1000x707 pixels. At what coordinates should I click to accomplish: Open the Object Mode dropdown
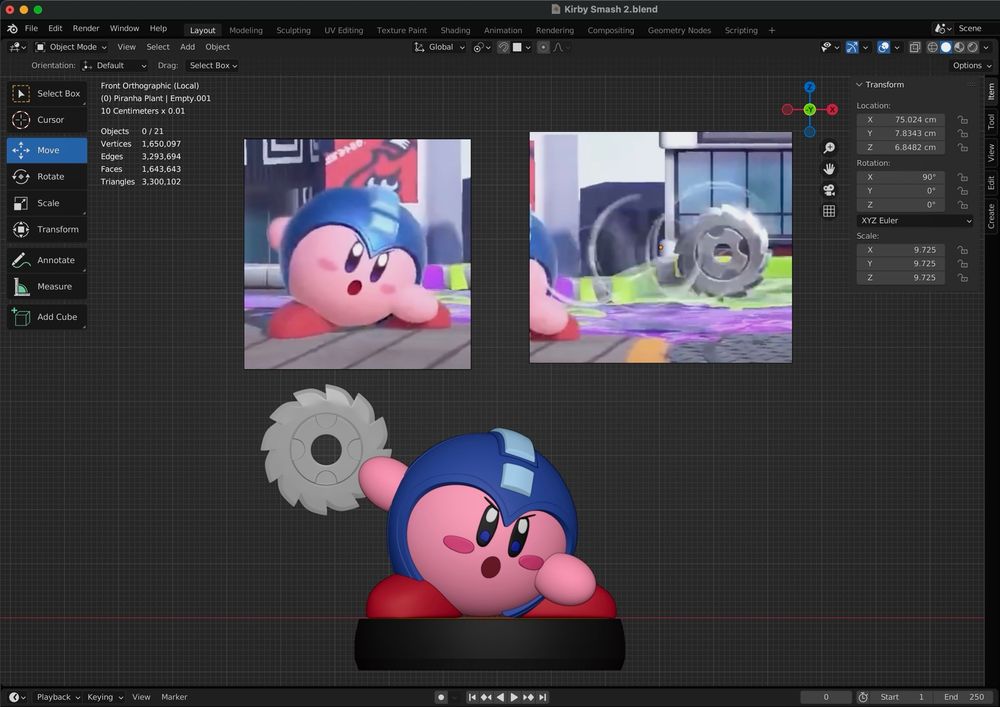(x=71, y=47)
